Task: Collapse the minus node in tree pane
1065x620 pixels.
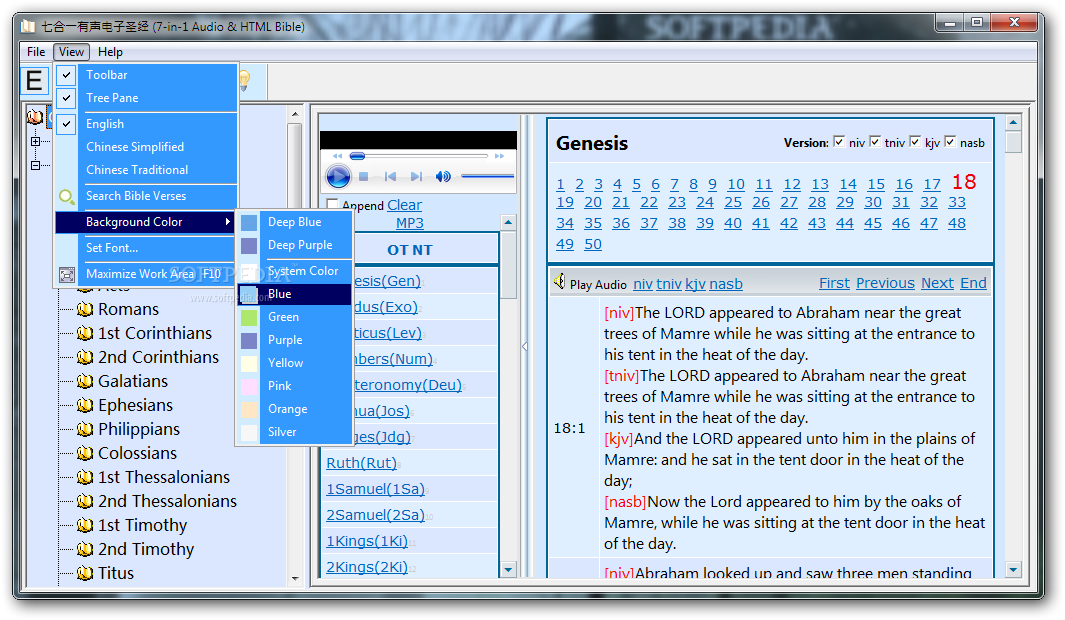Action: 35,165
